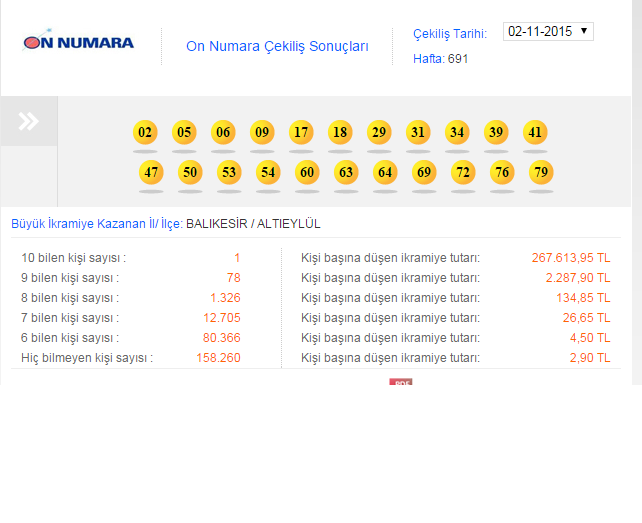Click the '7 bilen kişi sayısı' label
The height and width of the screenshot is (523, 642).
pyautogui.click(x=70, y=318)
